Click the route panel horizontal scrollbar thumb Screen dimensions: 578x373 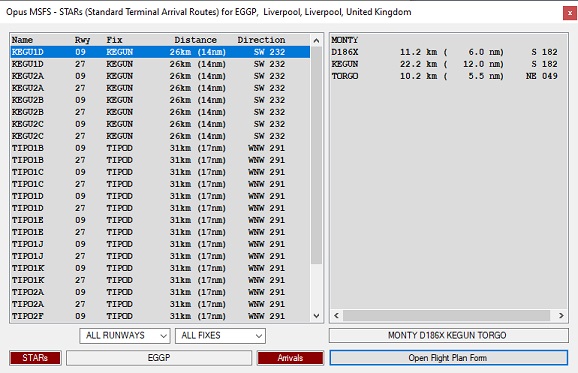point(446,316)
